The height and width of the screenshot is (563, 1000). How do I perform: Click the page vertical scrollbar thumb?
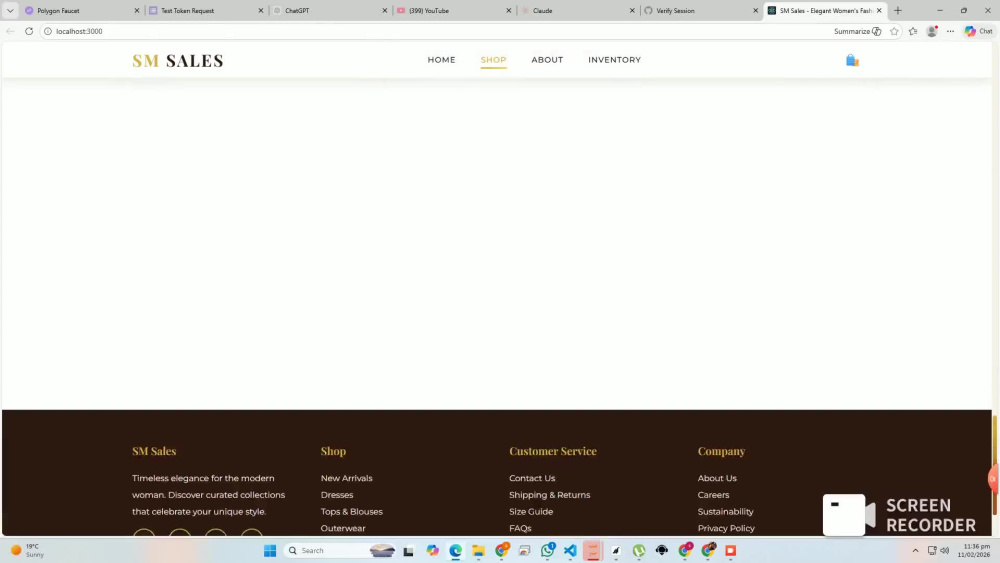(995, 464)
